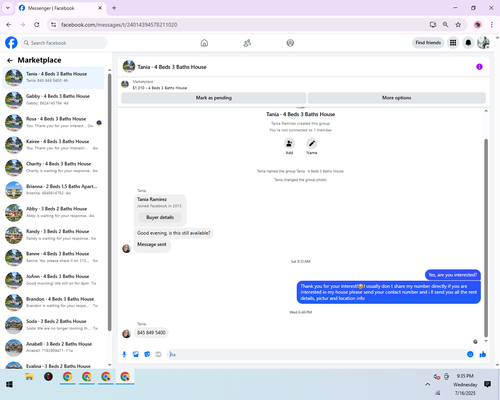
Task: Open Charity - 4 Beds 3 Baths House chat
Action: pos(53,167)
